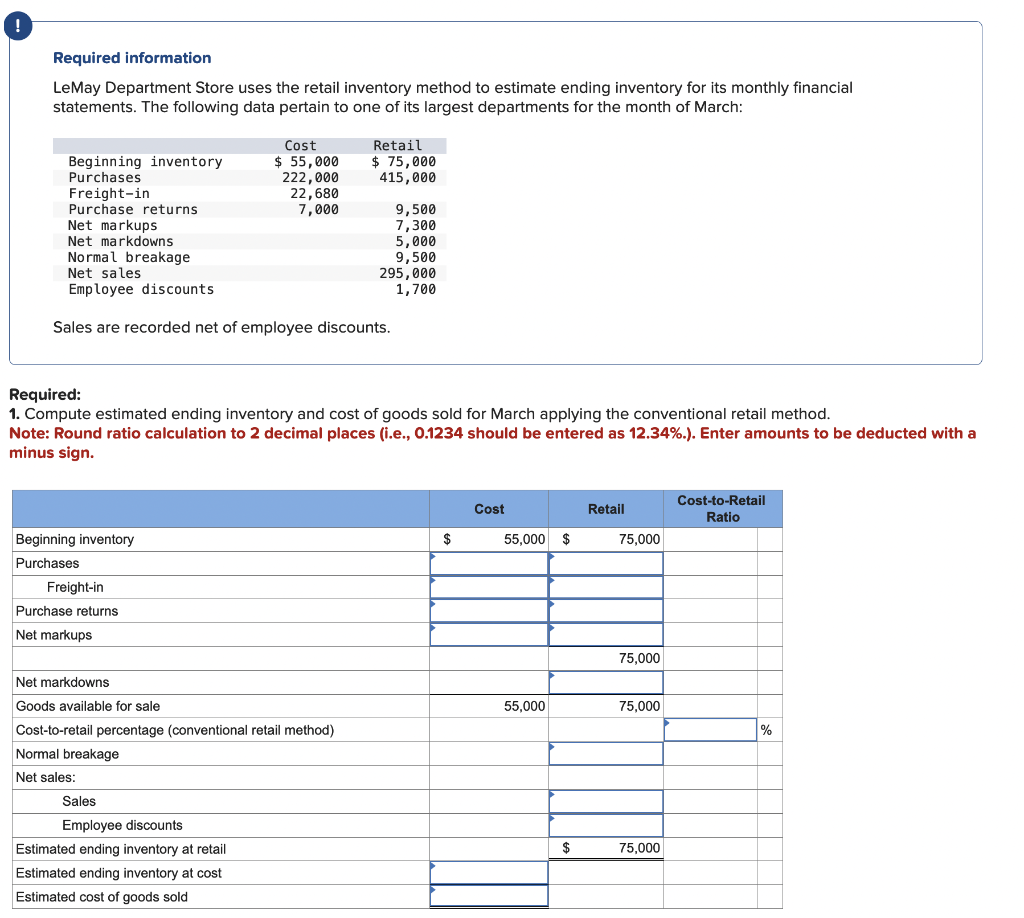Click the cost-to-retail percentage input box
The width and height of the screenshot is (1024, 918).
710,729
